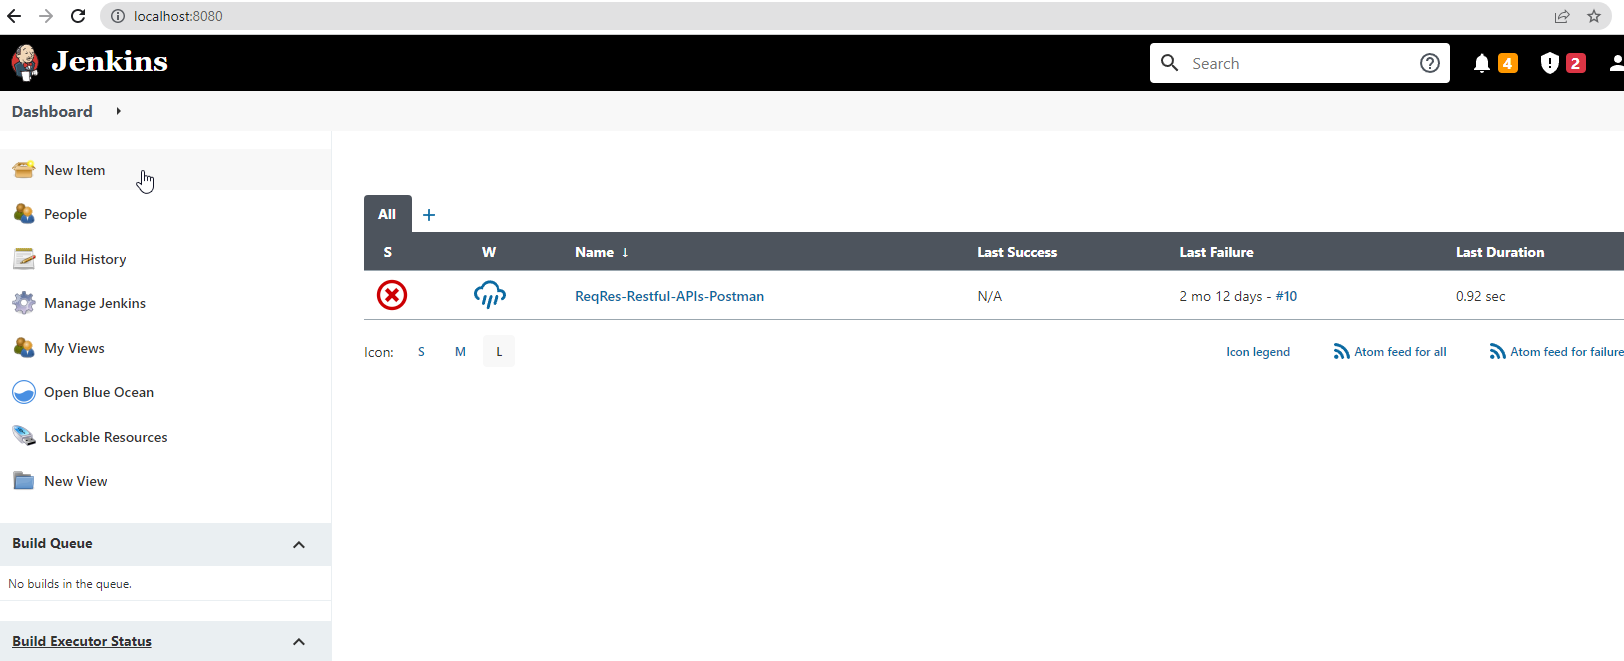Screen dimensions: 1624x661
Task: Click the Build History notepad icon
Action: (x=24, y=259)
